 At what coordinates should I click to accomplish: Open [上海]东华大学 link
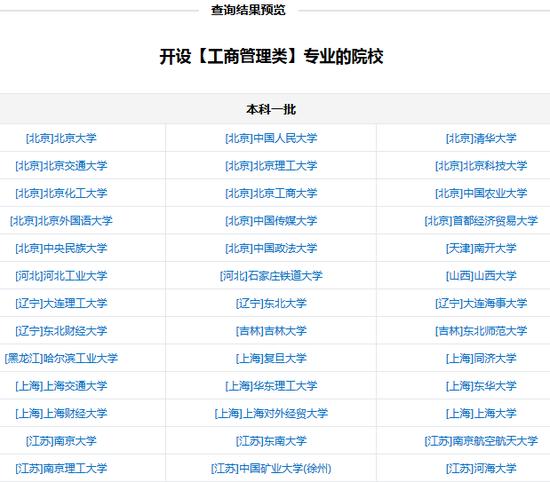[x=481, y=386]
